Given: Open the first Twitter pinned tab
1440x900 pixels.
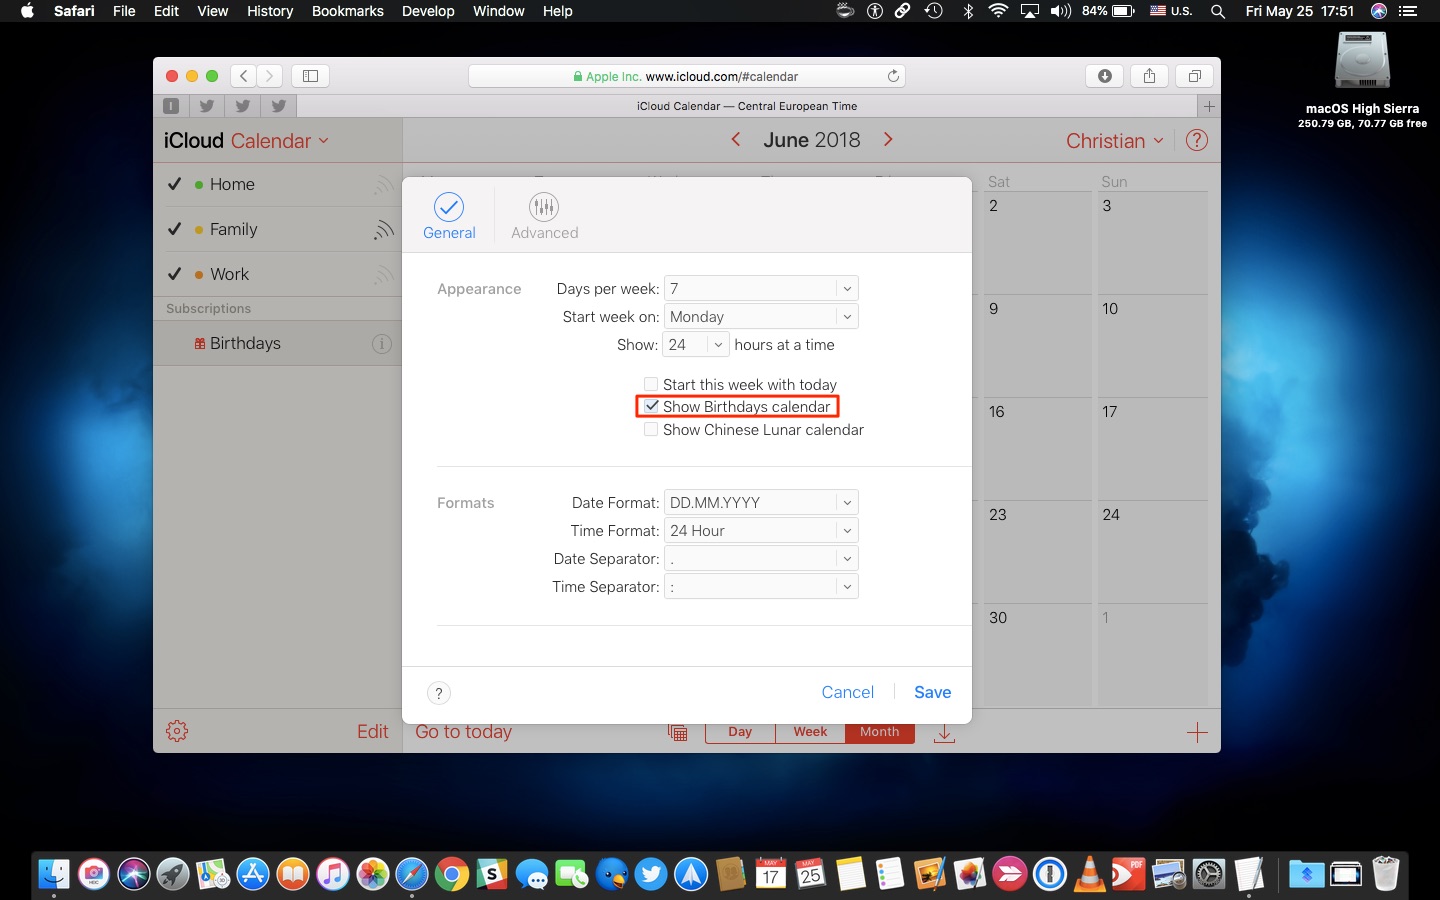Looking at the screenshot, I should pyautogui.click(x=207, y=106).
